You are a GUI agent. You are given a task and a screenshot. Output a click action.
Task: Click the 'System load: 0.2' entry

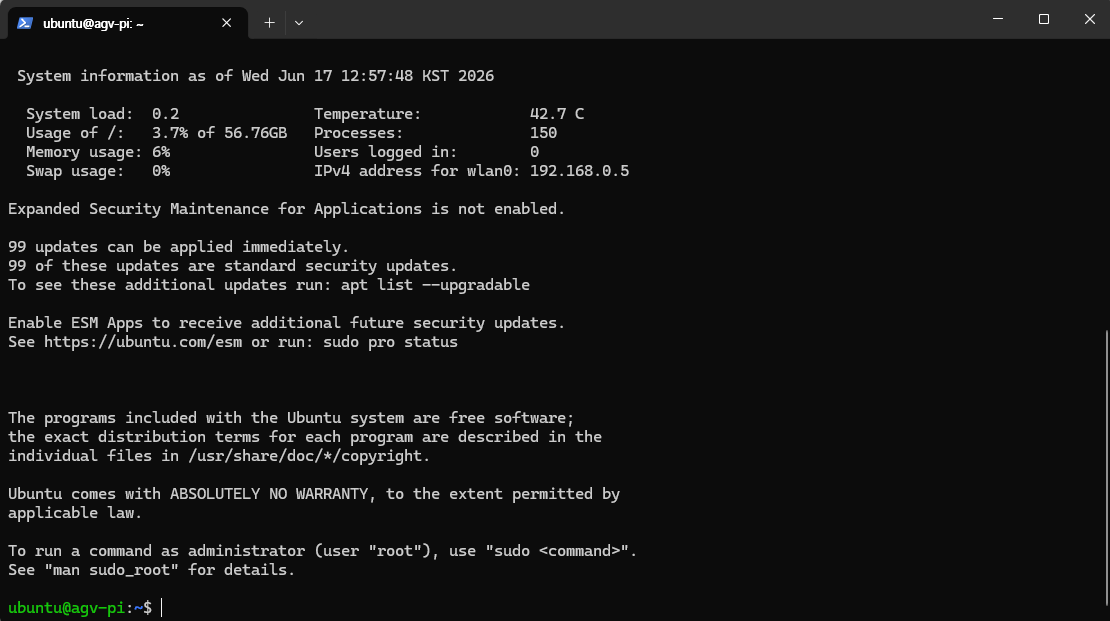tap(103, 114)
